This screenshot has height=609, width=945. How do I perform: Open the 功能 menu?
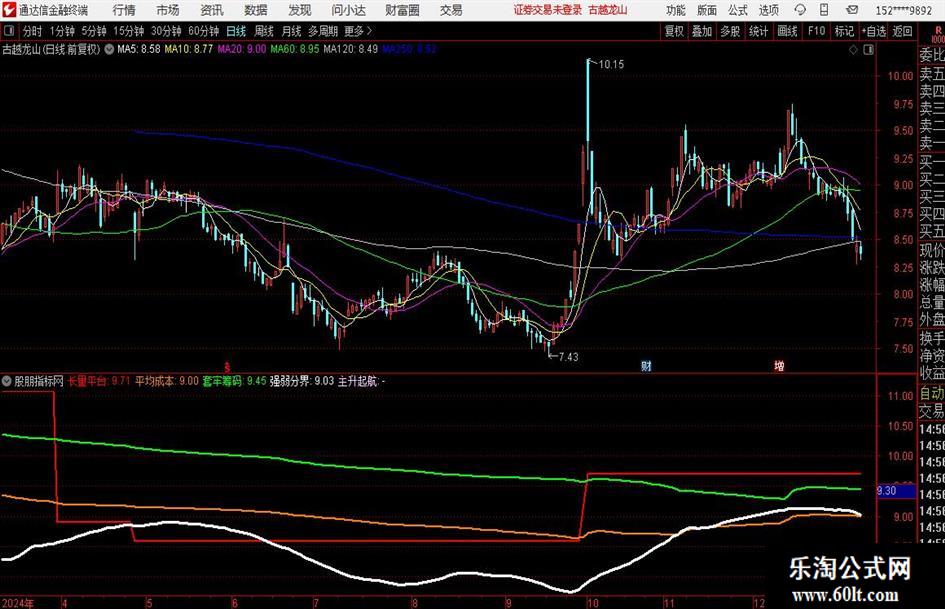676,10
